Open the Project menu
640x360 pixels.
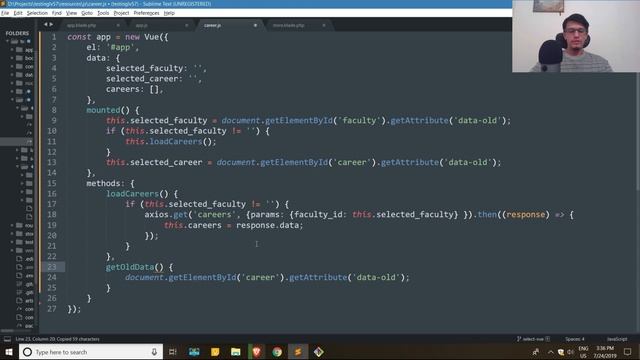click(121, 13)
